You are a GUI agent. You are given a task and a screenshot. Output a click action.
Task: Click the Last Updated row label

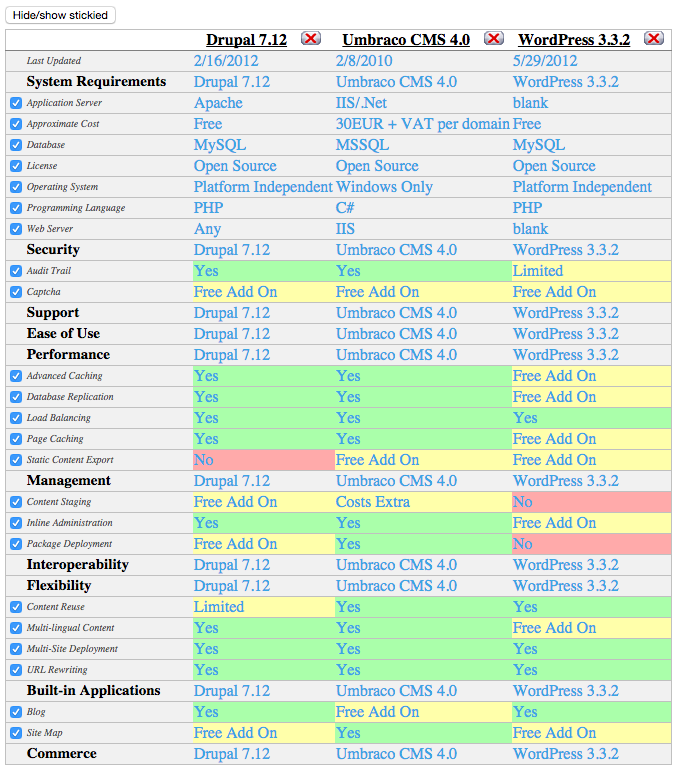54,61
